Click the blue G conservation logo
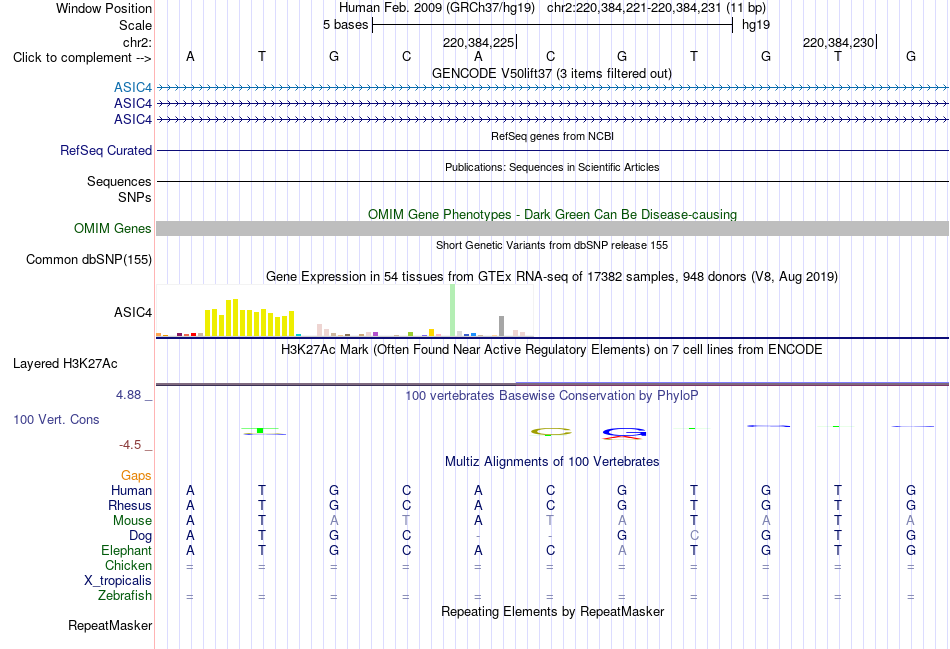Viewport: 950px width, 649px height. [x=624, y=433]
